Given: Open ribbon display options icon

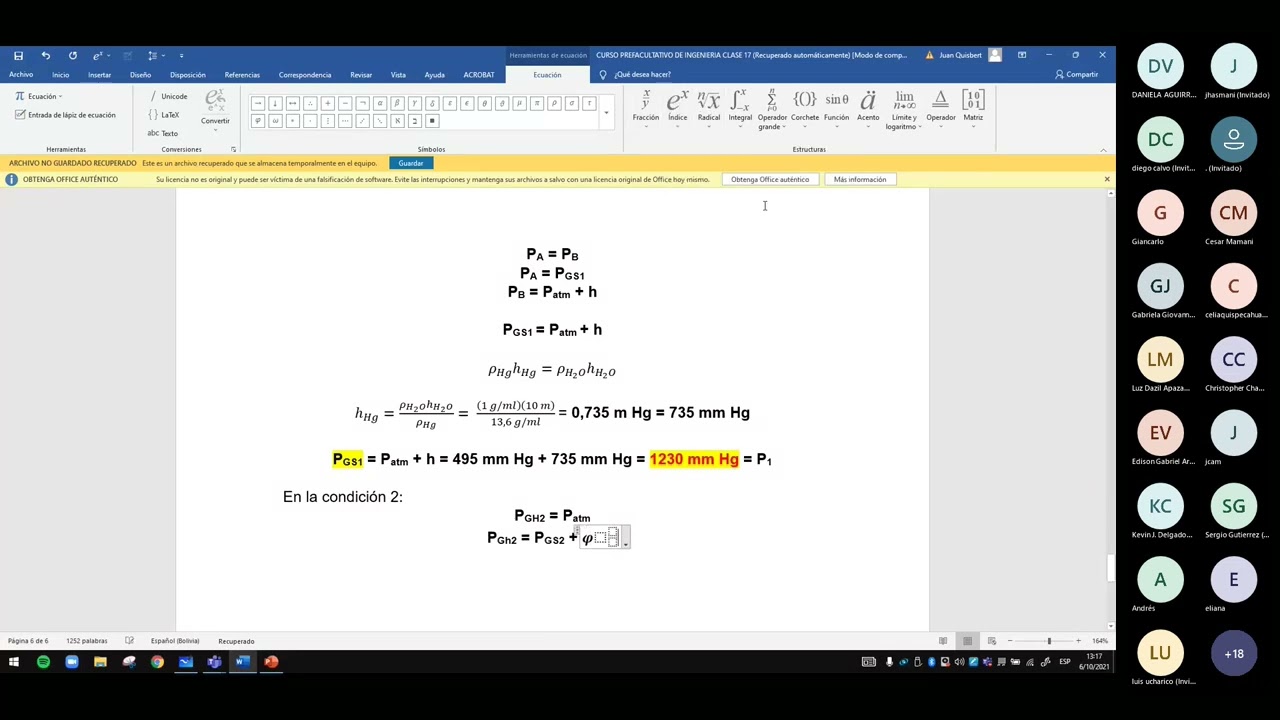Looking at the screenshot, I should point(1021,55).
